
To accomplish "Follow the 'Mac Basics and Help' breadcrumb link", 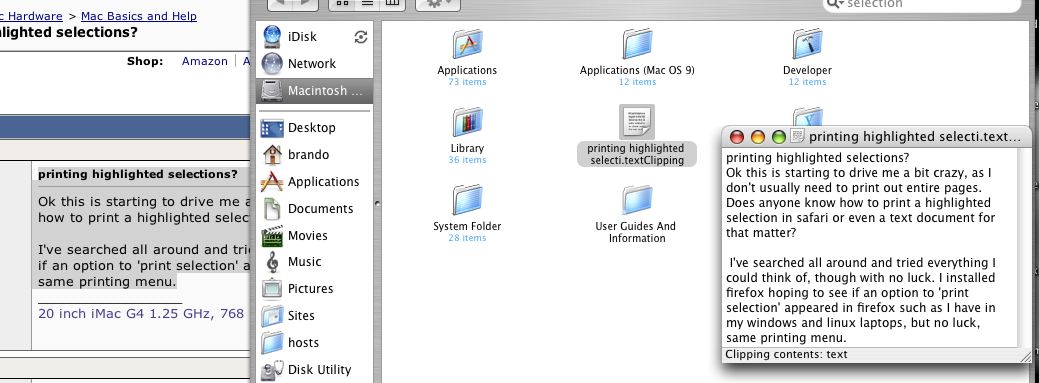I will coord(138,16).
